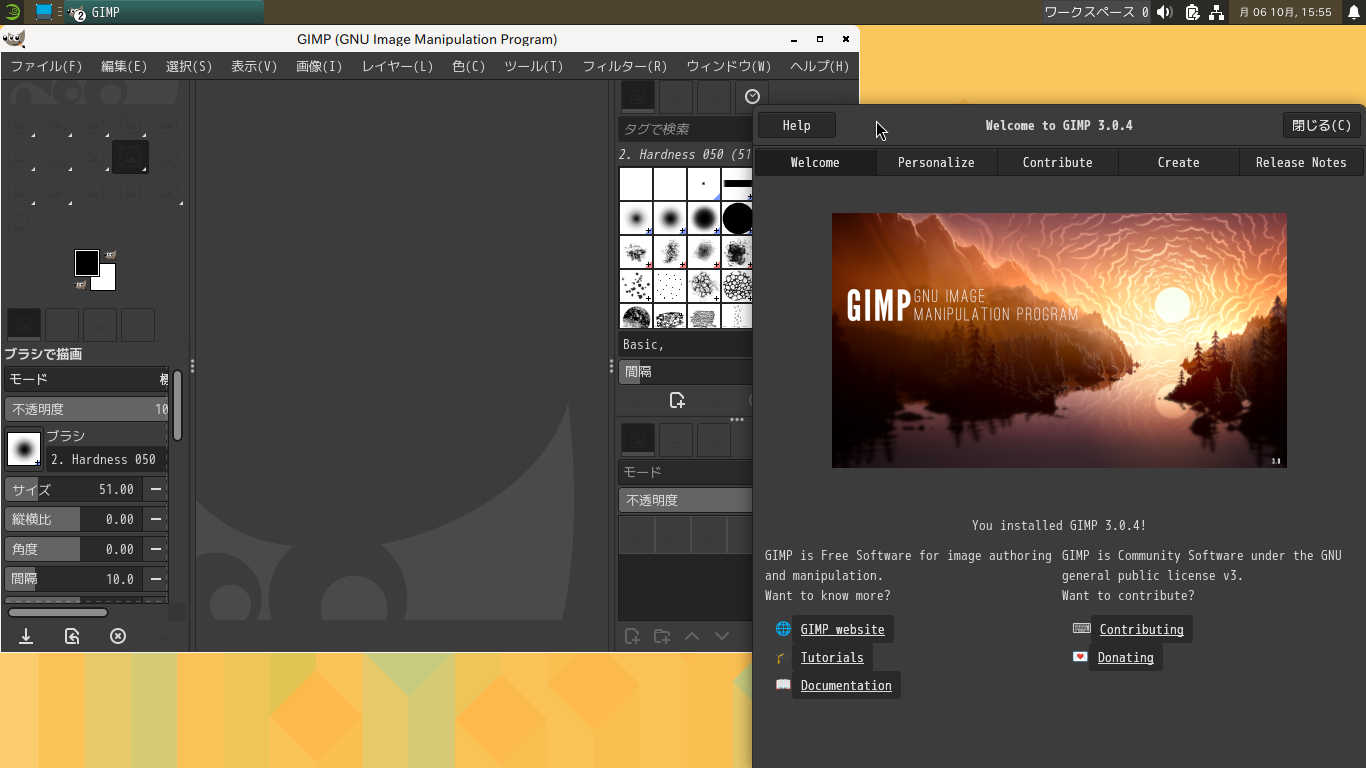Open the ウィンドウ(W) menu
Image resolution: width=1366 pixels, height=768 pixels.
tap(728, 66)
